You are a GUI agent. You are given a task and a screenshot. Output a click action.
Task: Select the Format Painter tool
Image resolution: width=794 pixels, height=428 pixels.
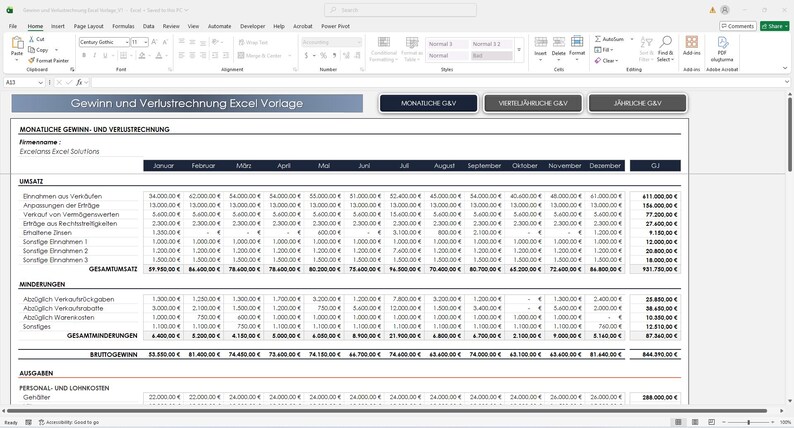click(x=49, y=60)
